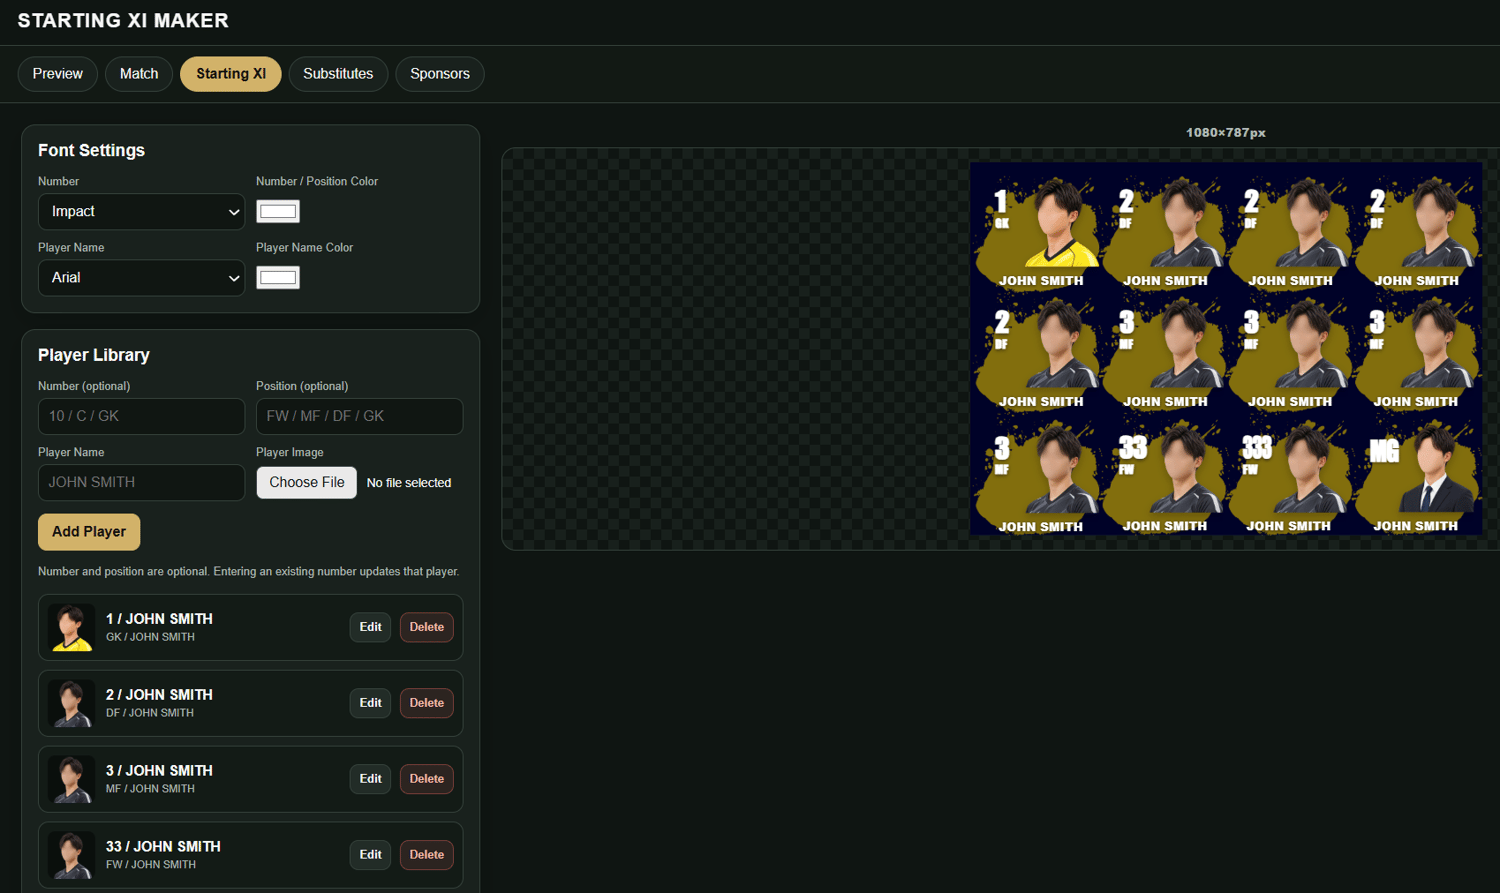Select the 33 FW card in the preview
This screenshot has height=893, width=1500.
tap(1163, 477)
